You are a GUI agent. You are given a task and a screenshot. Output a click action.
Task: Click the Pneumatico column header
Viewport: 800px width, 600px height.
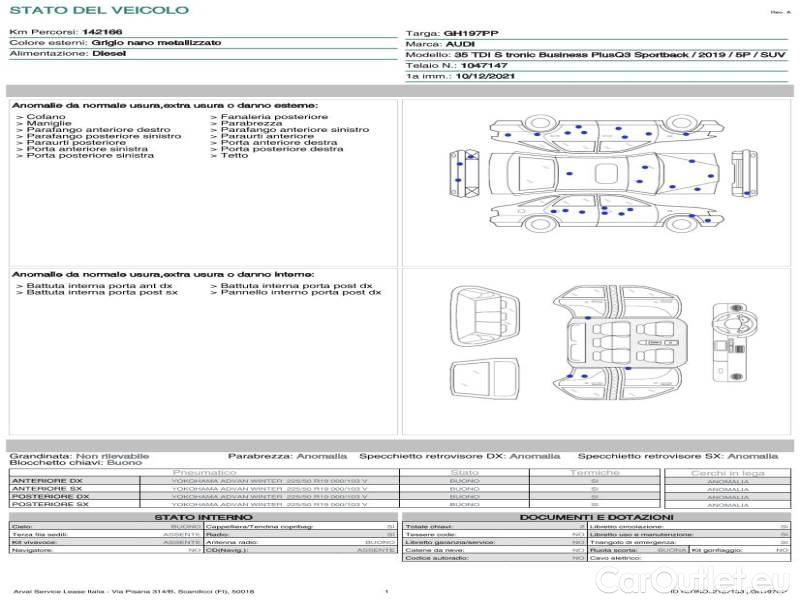pos(204,472)
